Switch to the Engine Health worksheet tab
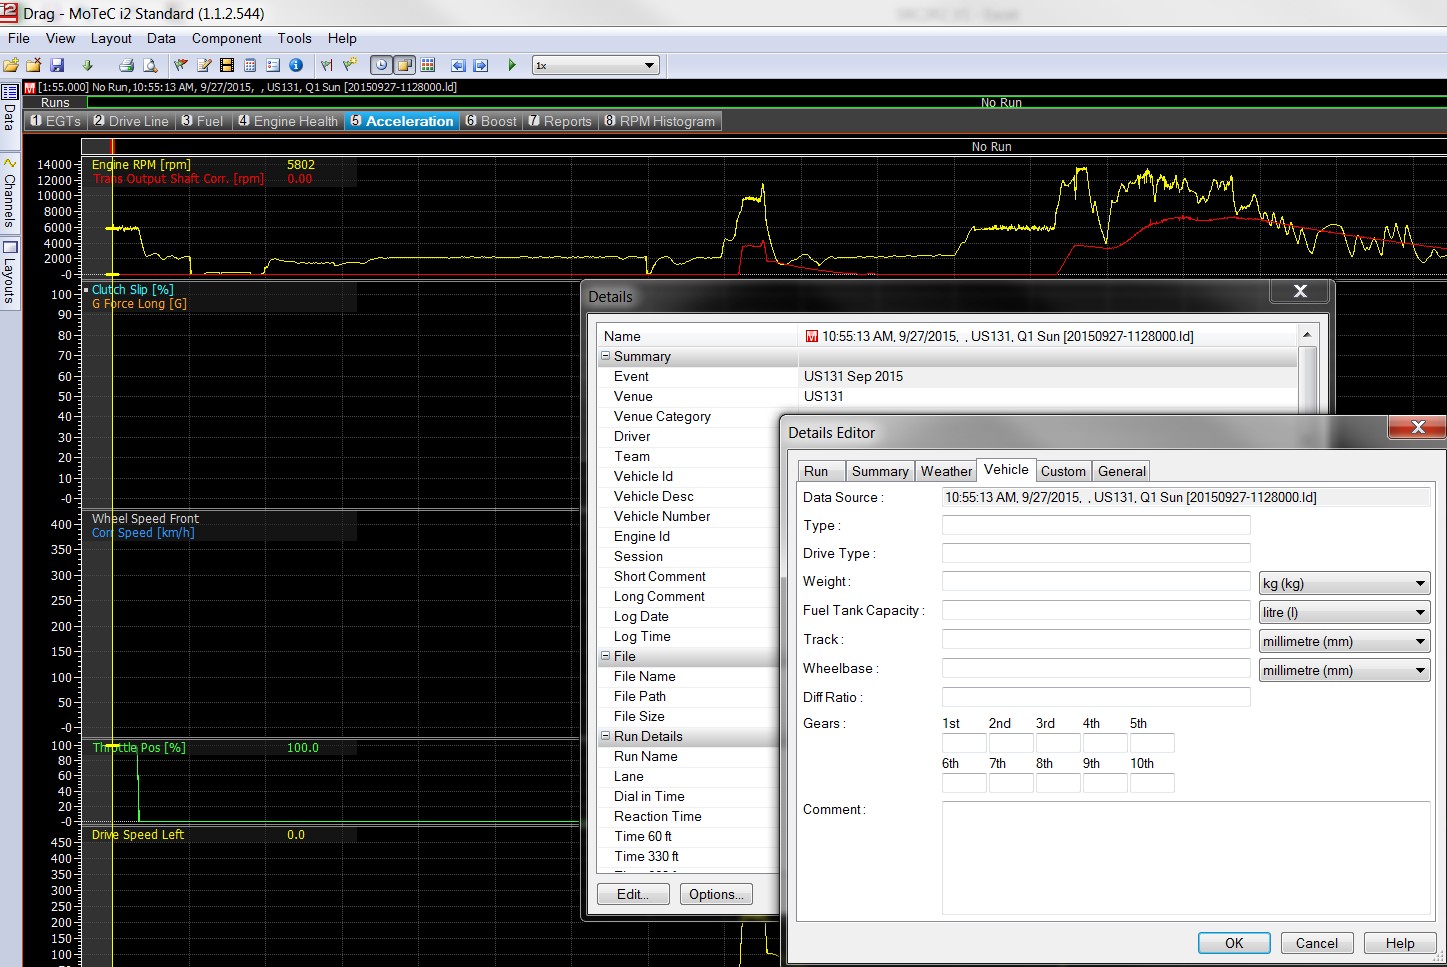The image size is (1447, 967). point(288,121)
